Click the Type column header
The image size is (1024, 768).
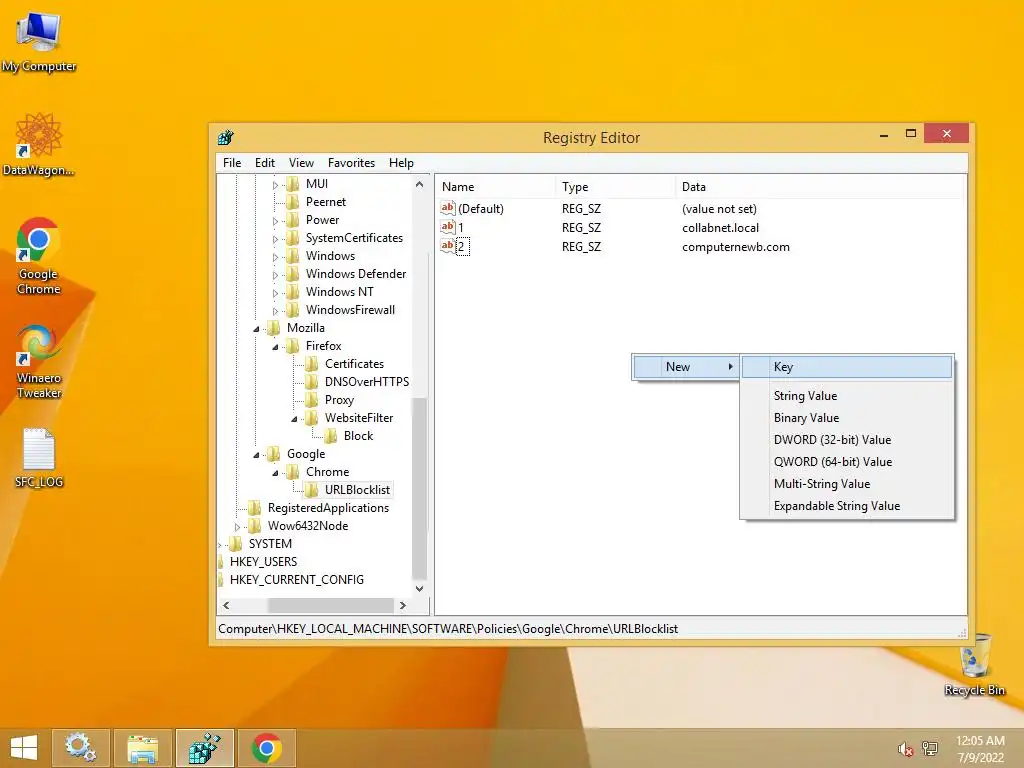click(x=615, y=187)
